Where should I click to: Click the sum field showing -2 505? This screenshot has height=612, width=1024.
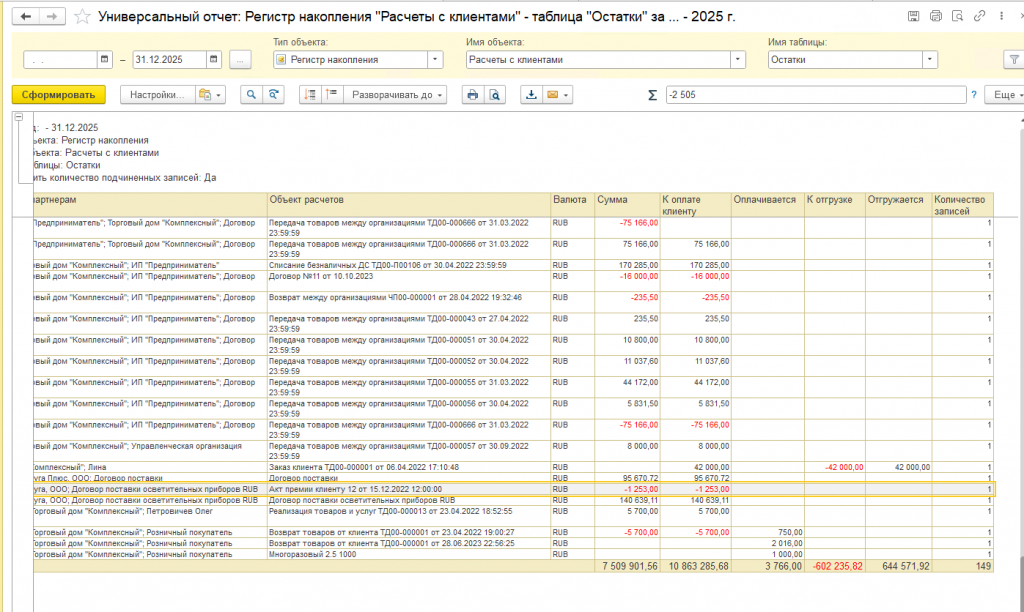coord(814,94)
